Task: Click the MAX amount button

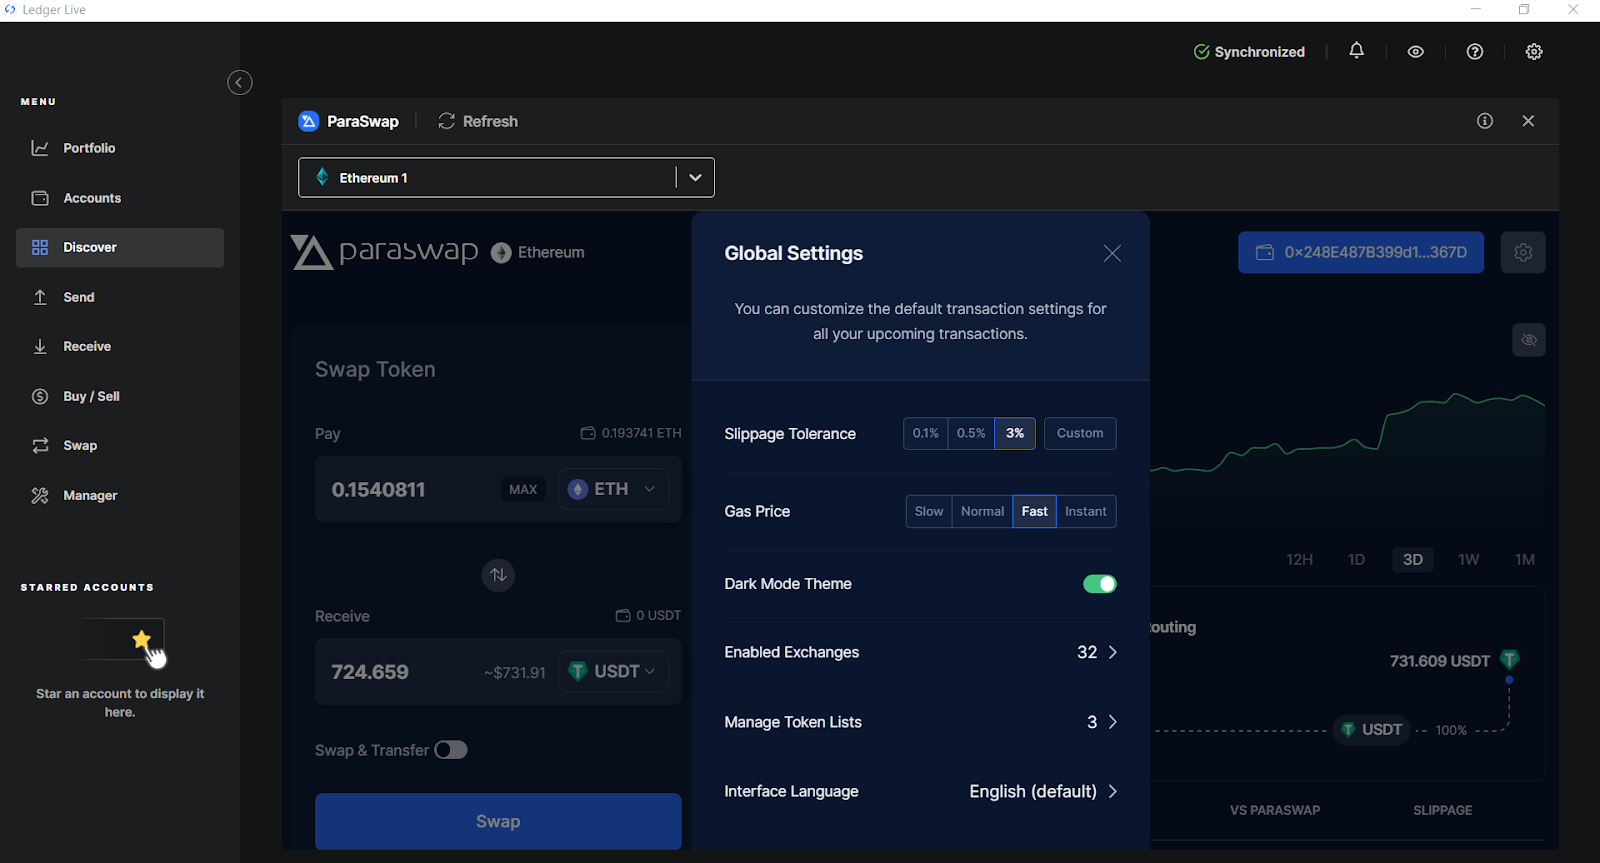Action: point(523,489)
